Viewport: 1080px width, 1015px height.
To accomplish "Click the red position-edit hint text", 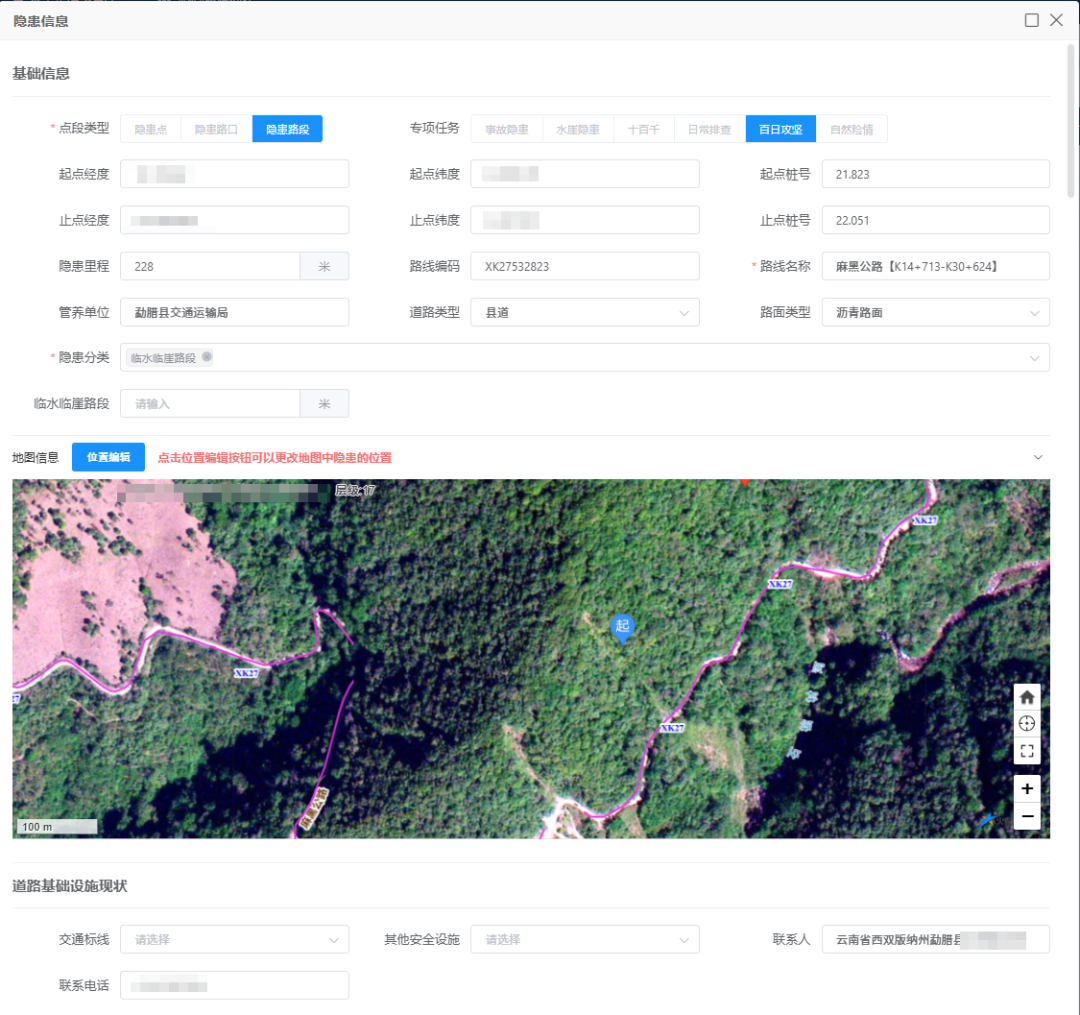I will 275,457.
